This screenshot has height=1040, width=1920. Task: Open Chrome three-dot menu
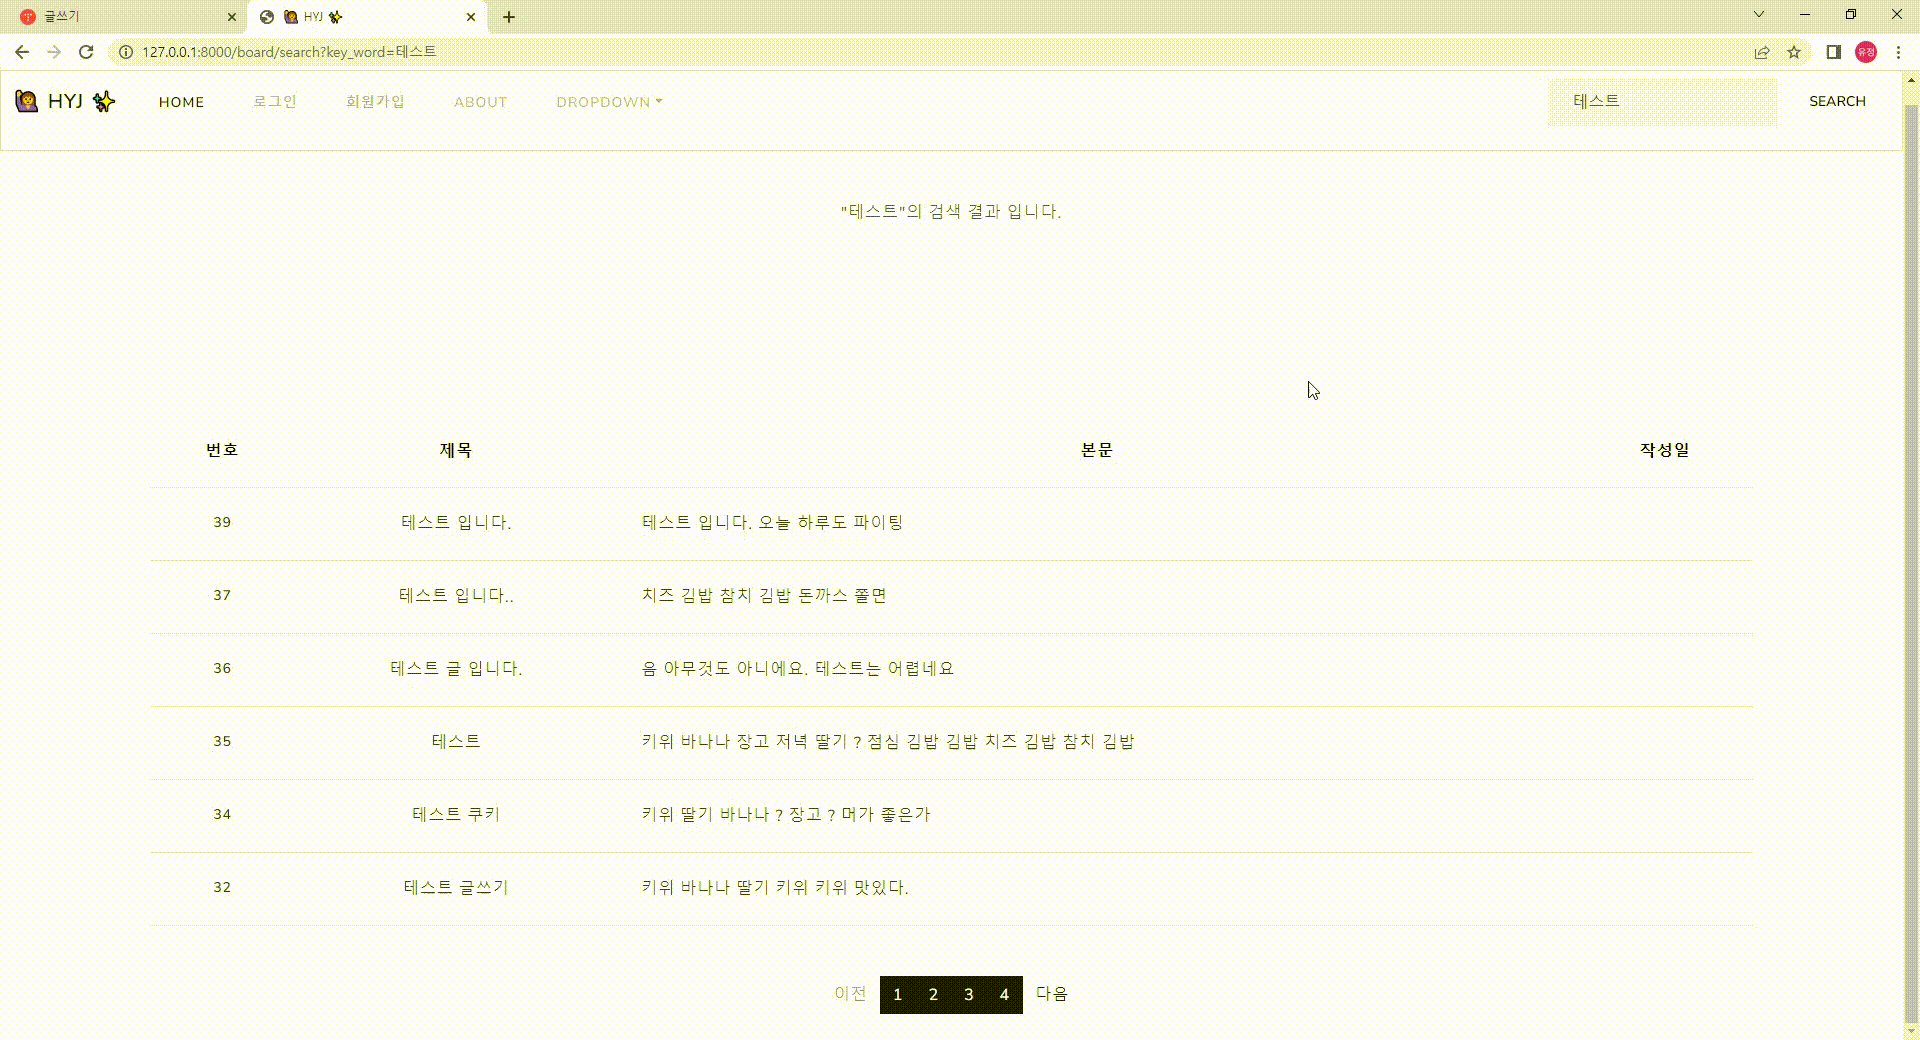1898,52
